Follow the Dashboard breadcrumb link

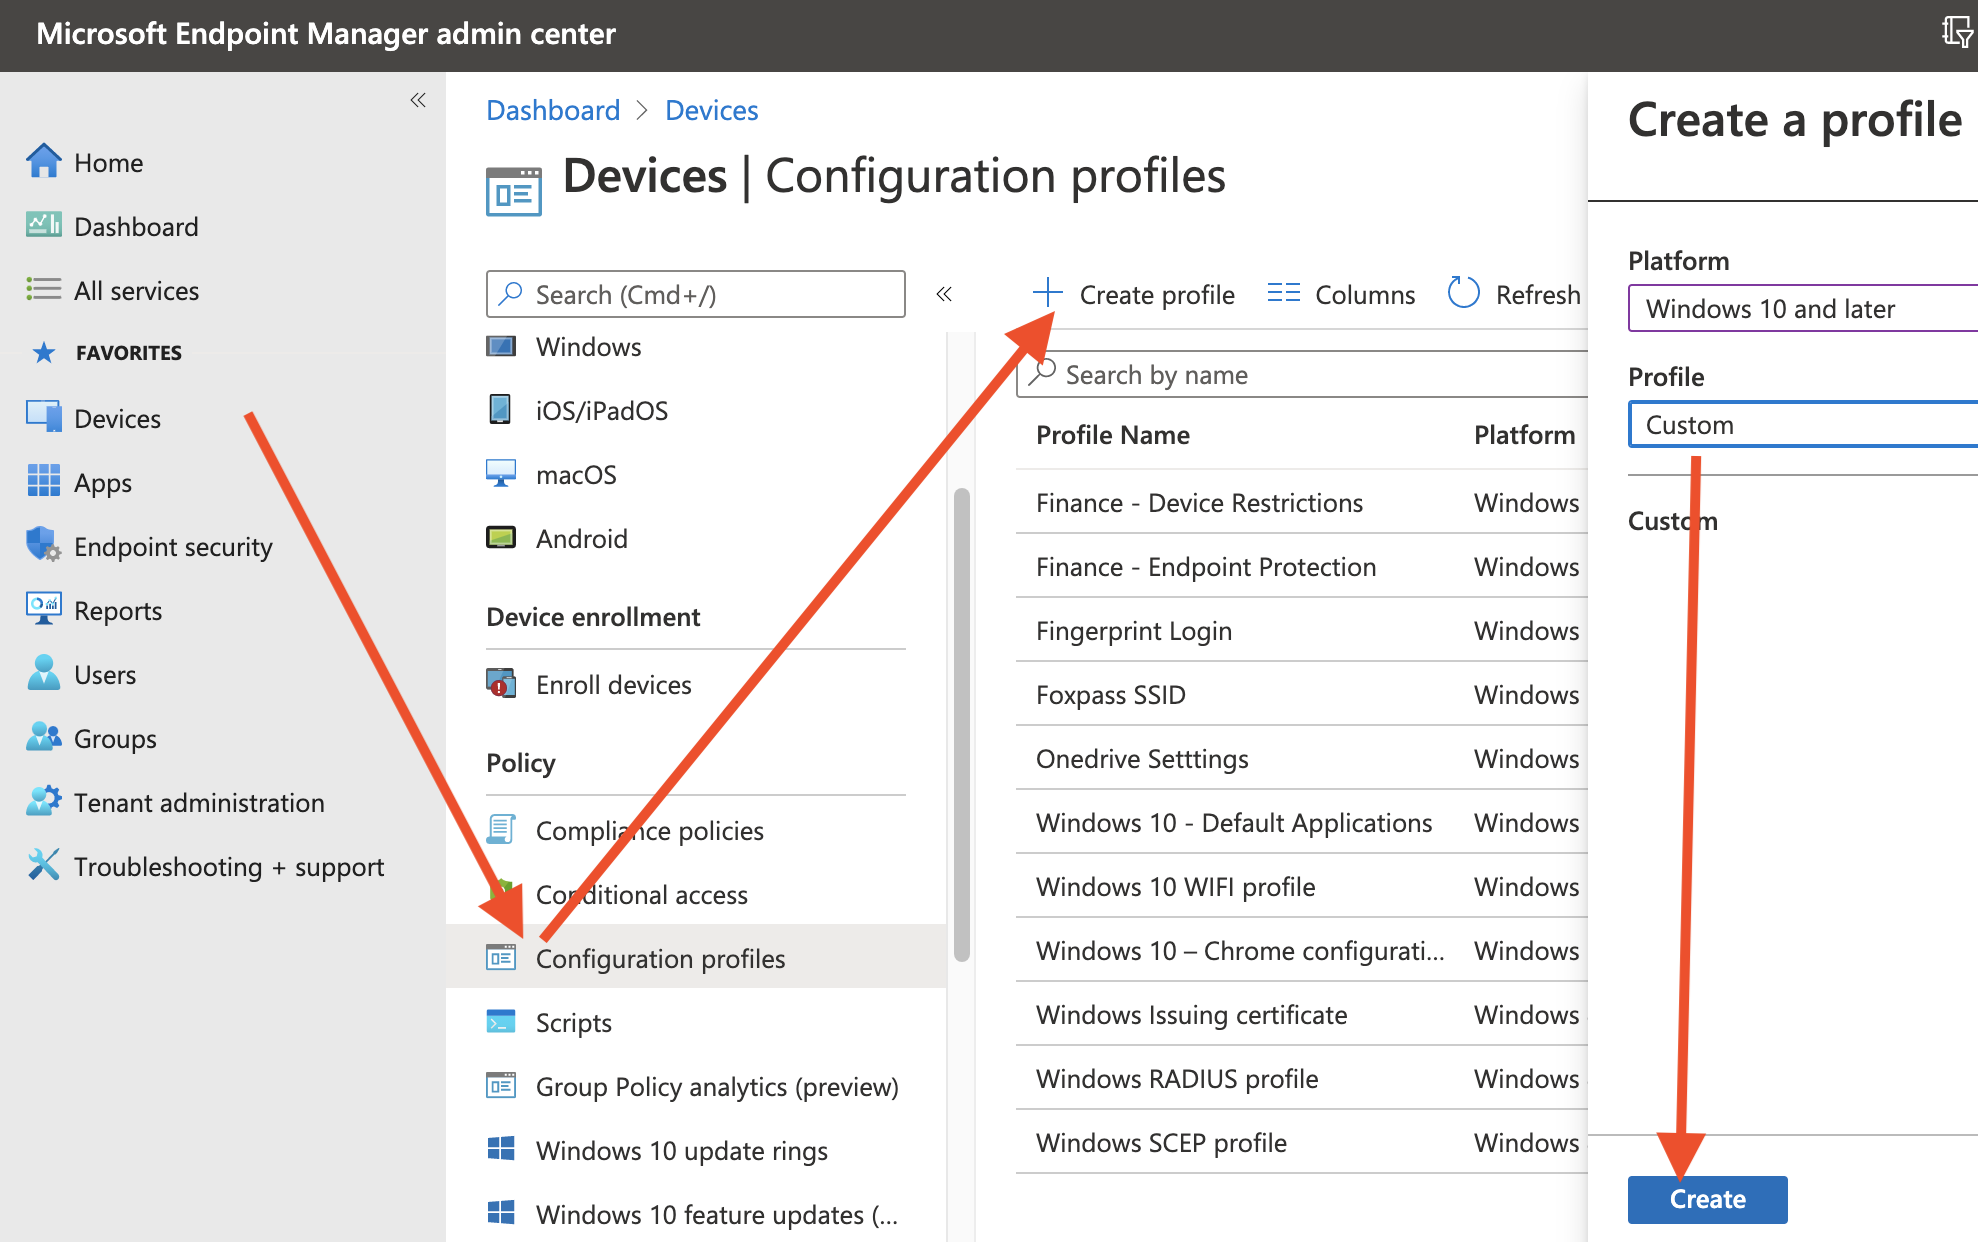(x=553, y=110)
